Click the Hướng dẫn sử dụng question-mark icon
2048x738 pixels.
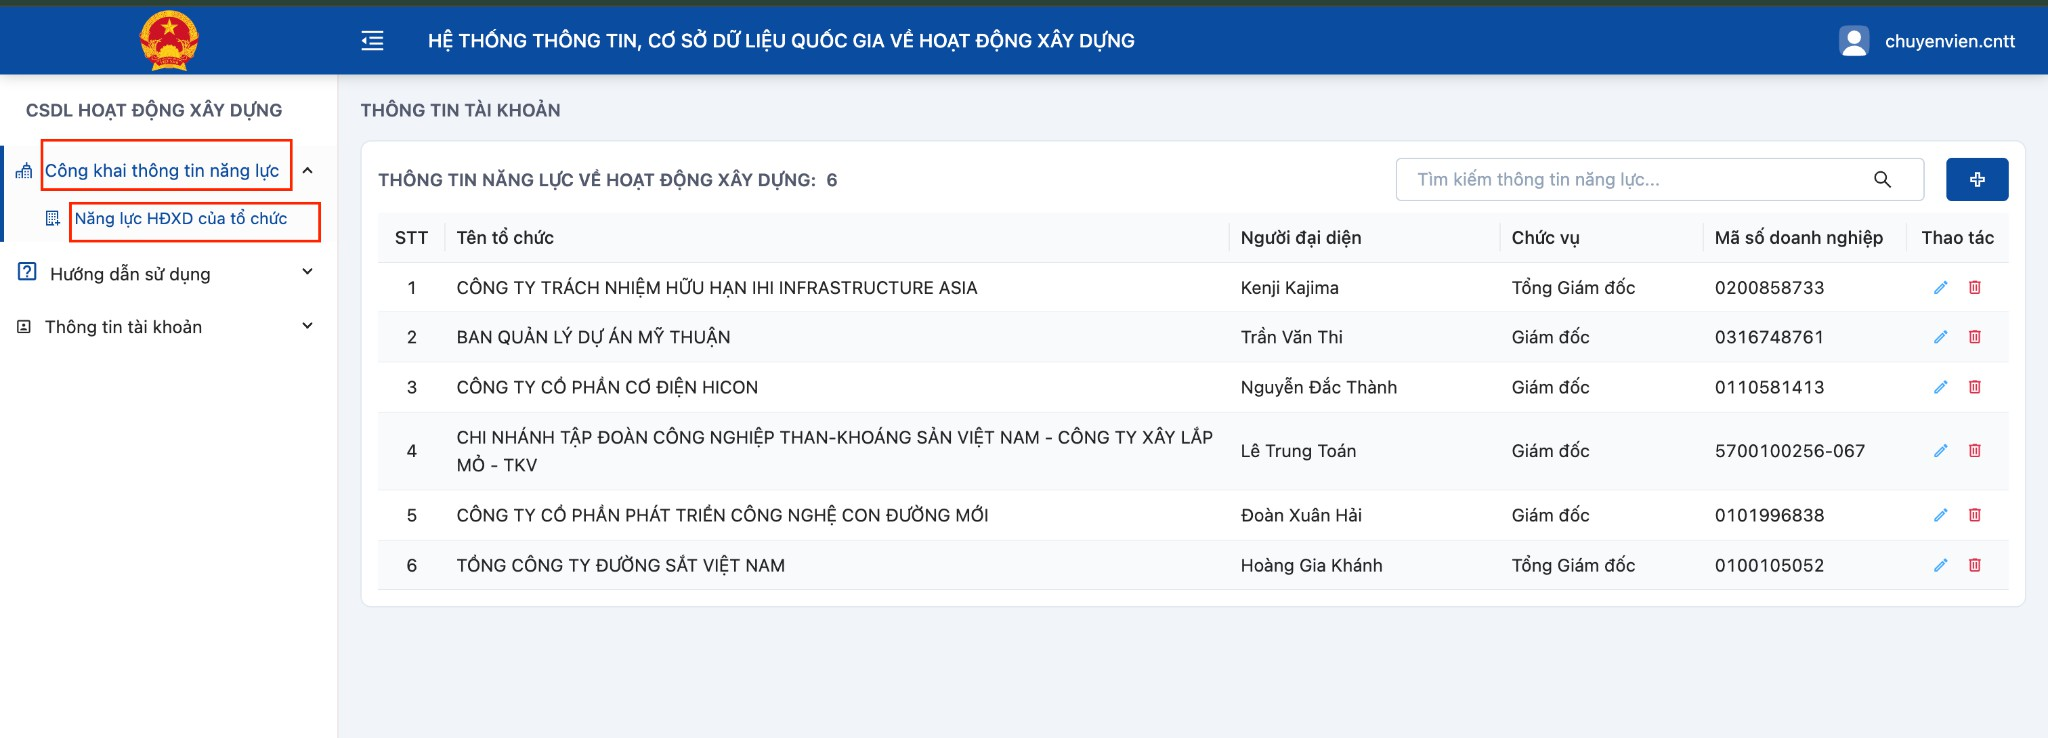[28, 272]
